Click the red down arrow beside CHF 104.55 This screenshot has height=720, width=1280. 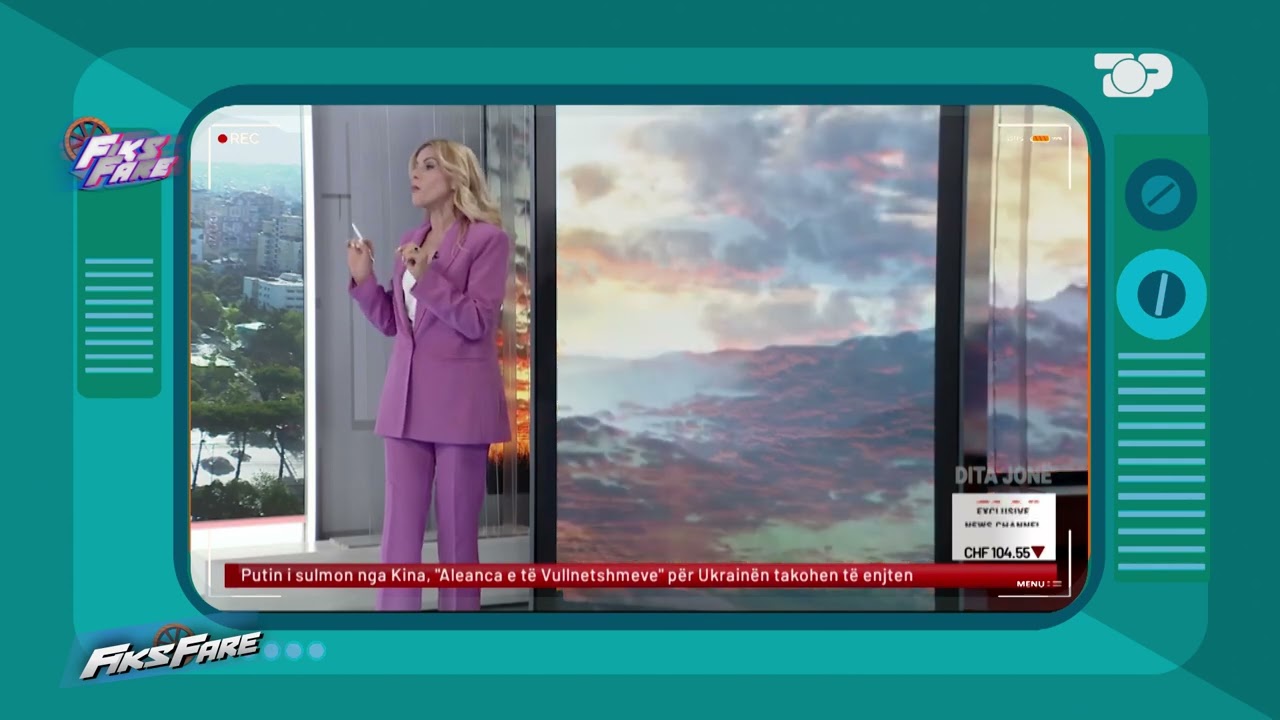pyautogui.click(x=1038, y=552)
